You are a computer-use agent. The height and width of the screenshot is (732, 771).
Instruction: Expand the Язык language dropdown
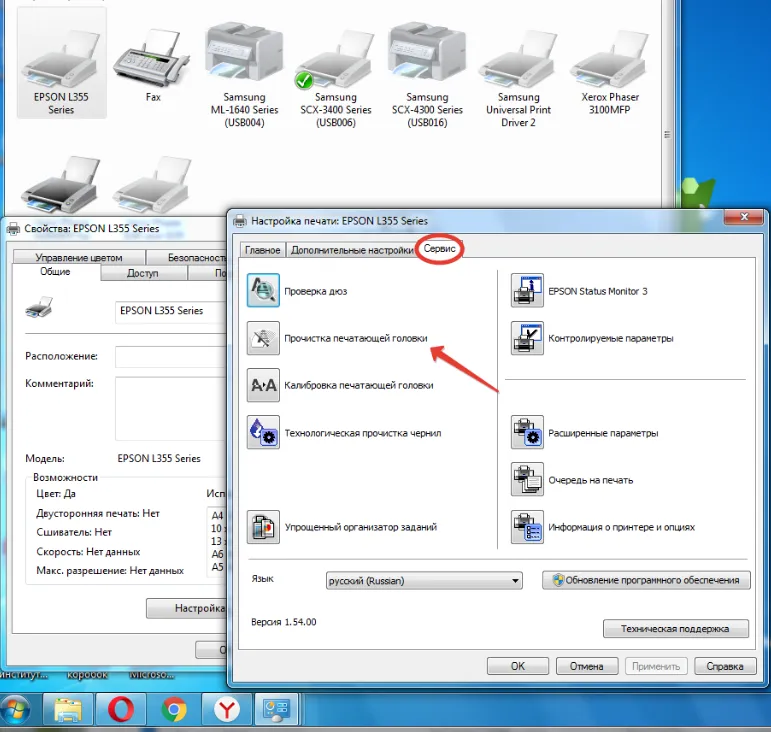pos(424,581)
